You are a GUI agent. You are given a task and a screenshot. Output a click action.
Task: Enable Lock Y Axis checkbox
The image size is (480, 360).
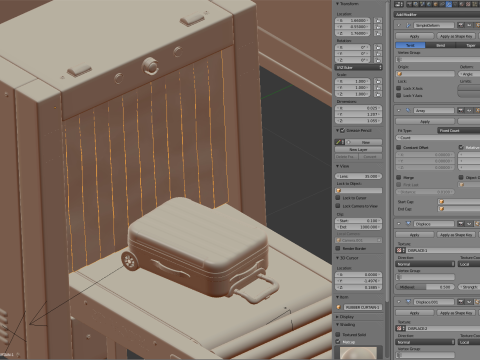pyautogui.click(x=399, y=95)
